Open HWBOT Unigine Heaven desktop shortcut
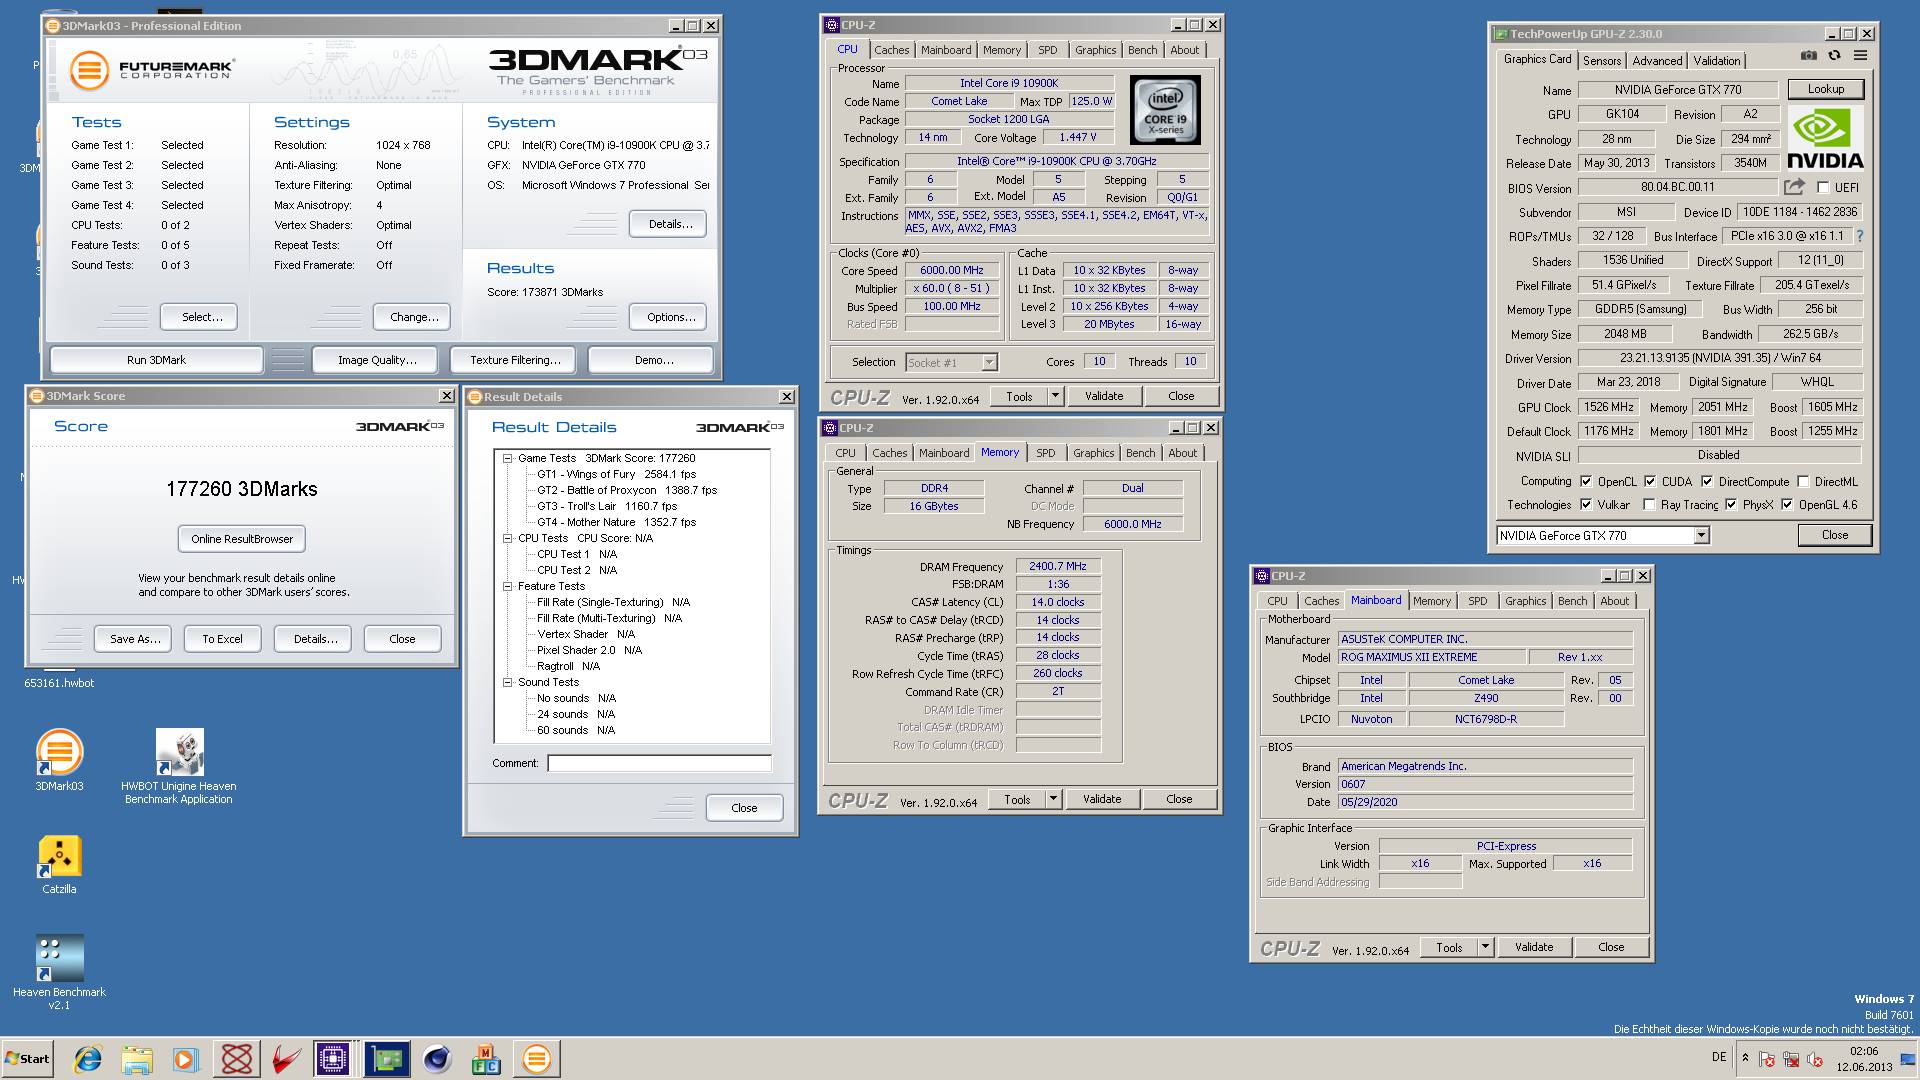This screenshot has height=1080, width=1920. pos(179,765)
